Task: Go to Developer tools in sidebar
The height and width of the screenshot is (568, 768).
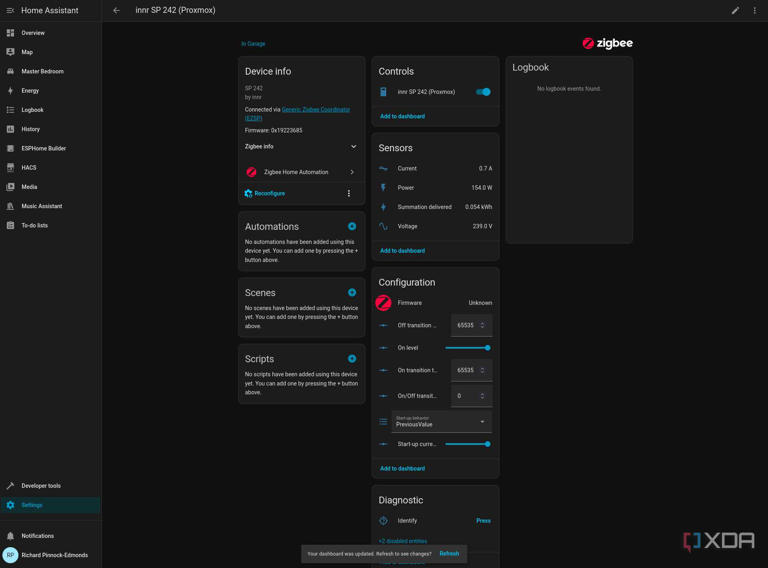Action: (41, 486)
